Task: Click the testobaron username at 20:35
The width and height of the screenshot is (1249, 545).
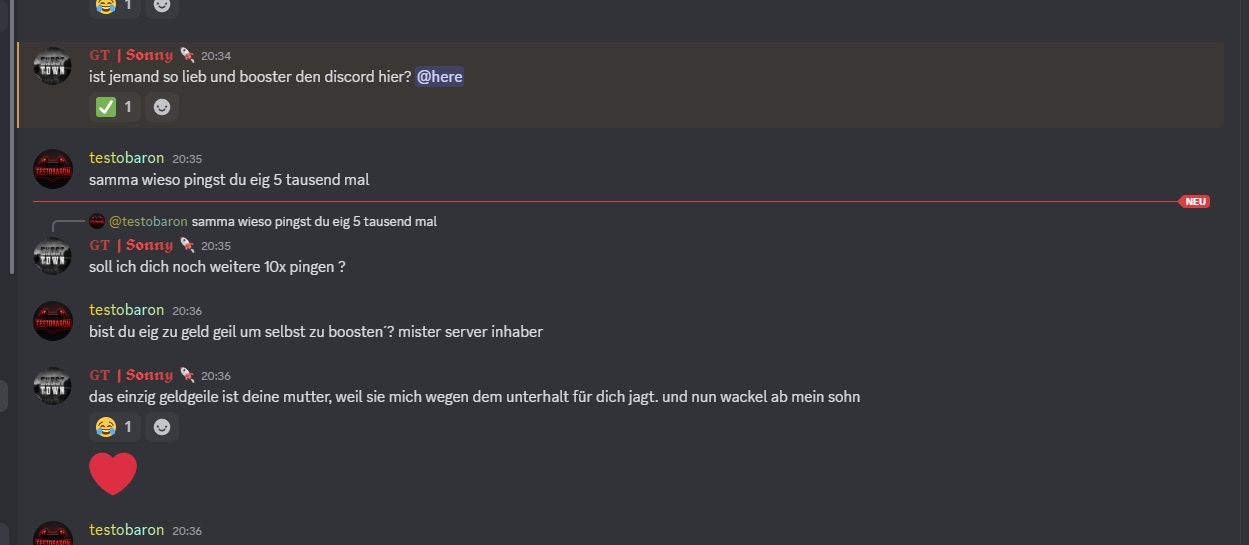Action: (126, 158)
